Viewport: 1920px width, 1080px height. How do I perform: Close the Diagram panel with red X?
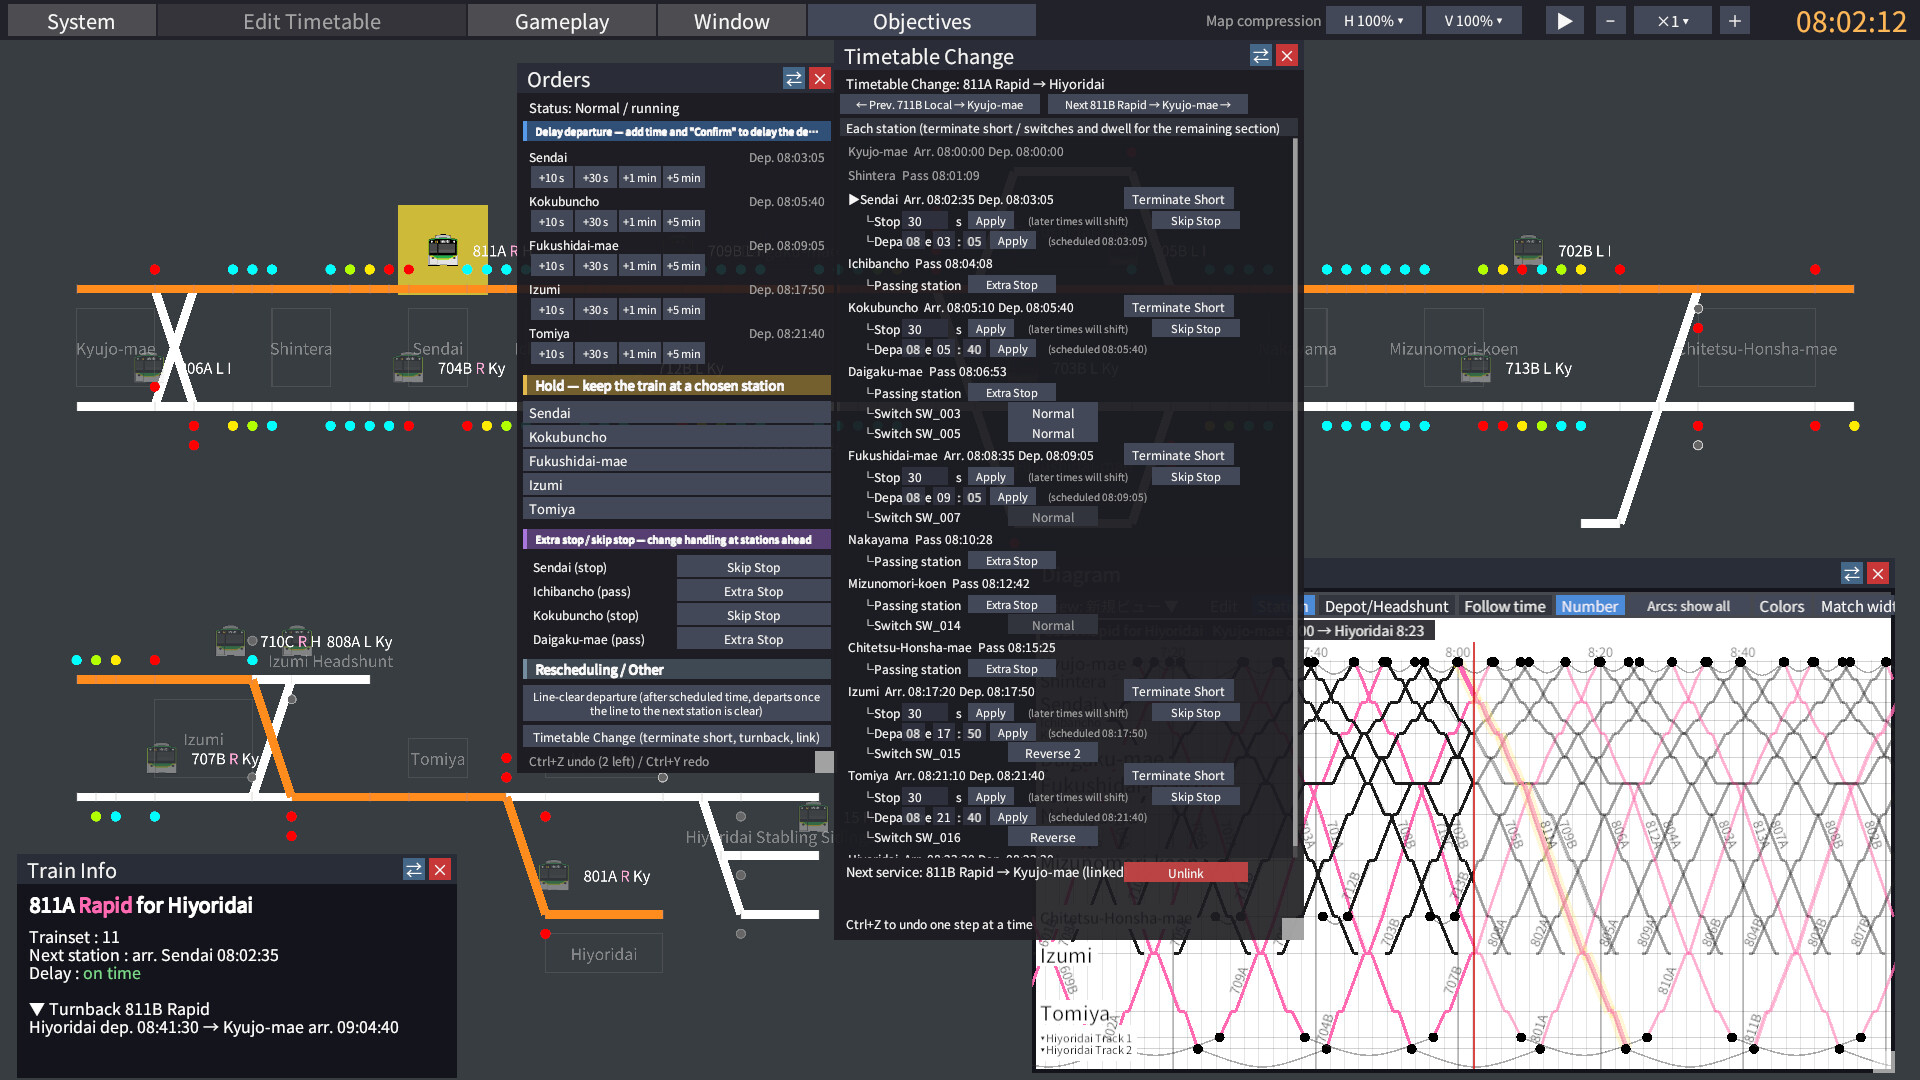coord(1878,573)
